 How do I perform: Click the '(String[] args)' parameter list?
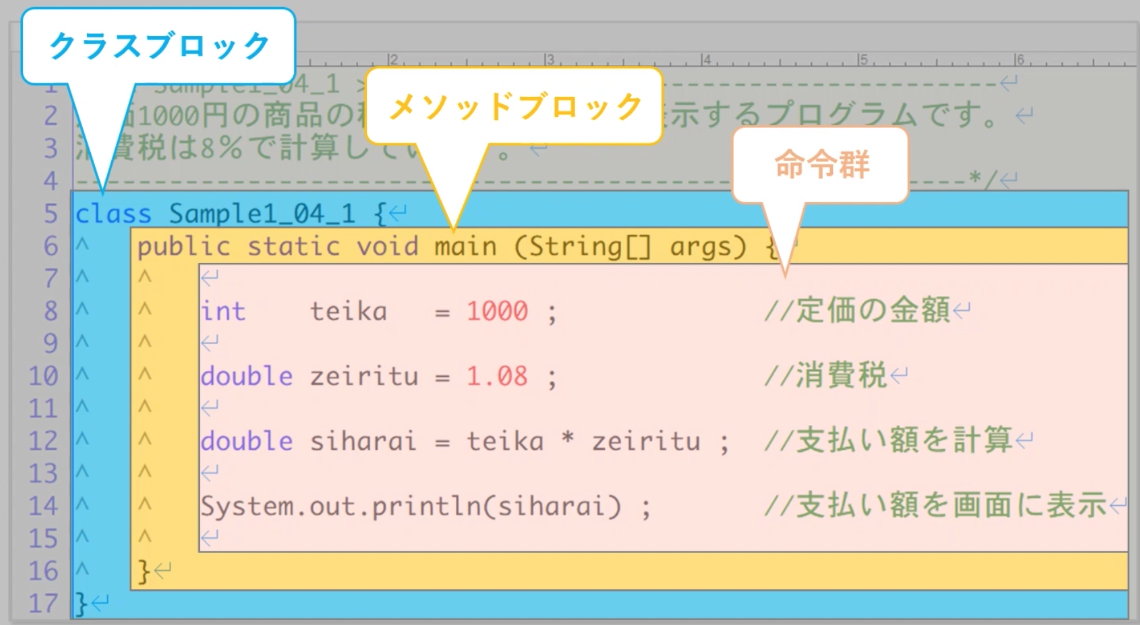point(630,247)
